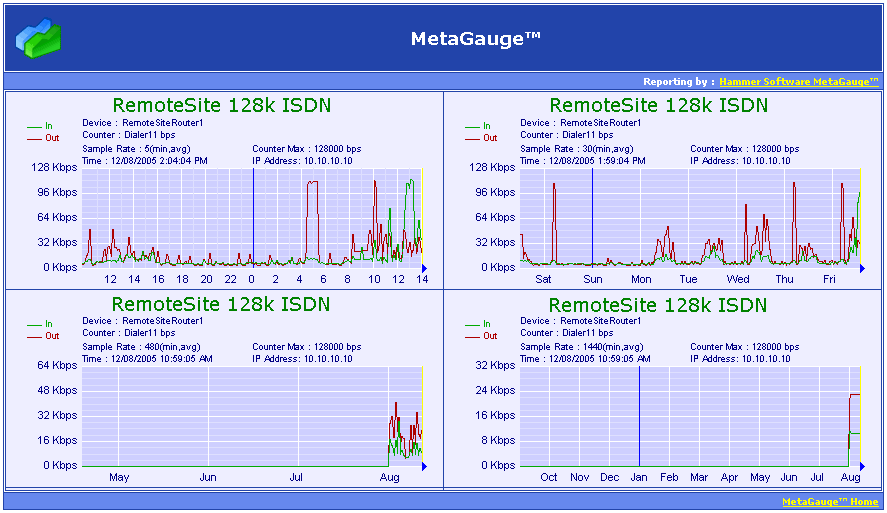Image resolution: width=887 pixels, height=513 pixels.
Task: Select 'Sample Rate : 5(min,avg)' text
Action: pyautogui.click(x=136, y=149)
